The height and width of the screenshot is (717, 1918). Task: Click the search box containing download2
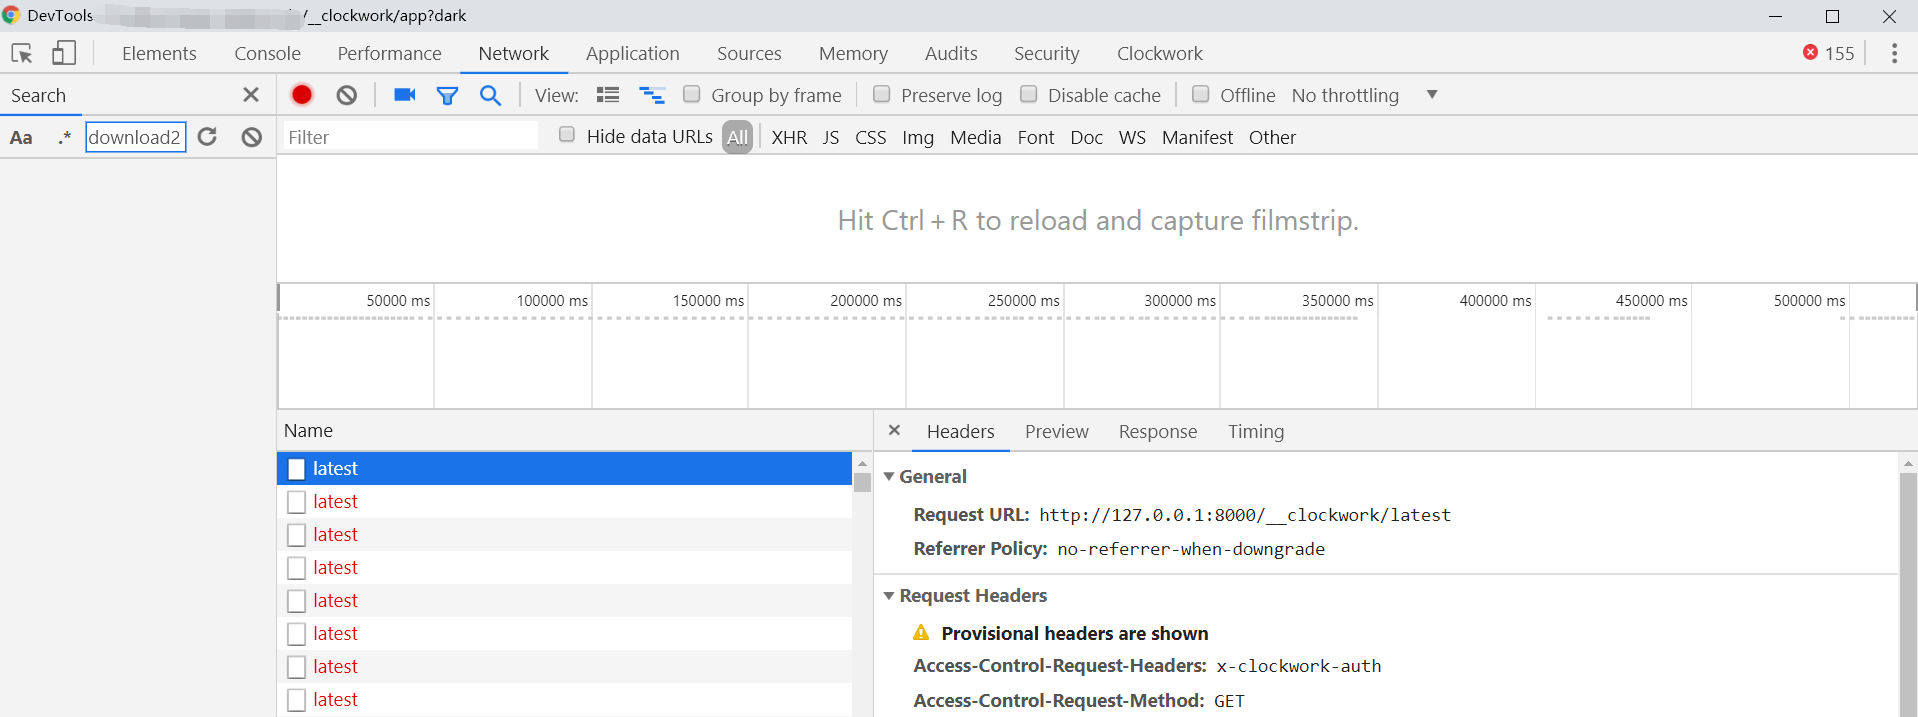(135, 137)
